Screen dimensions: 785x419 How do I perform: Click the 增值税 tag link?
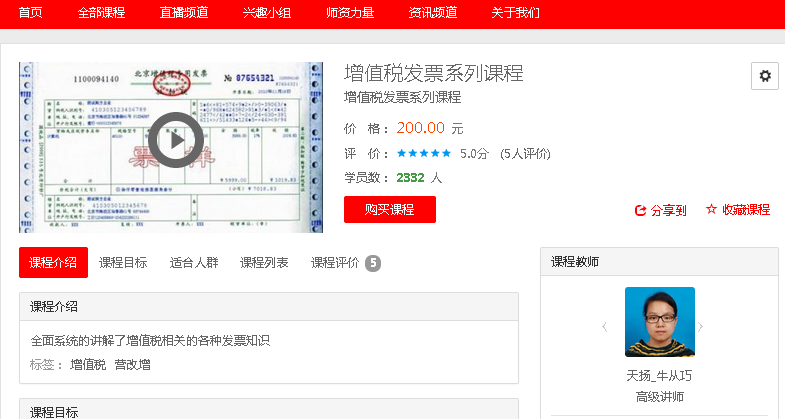coord(86,365)
